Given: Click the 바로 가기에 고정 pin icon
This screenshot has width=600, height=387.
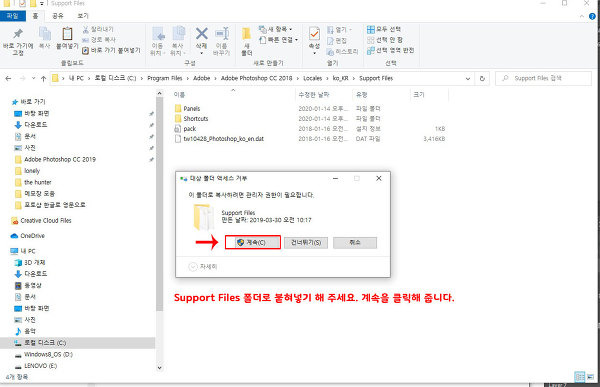Looking at the screenshot, I should pyautogui.click(x=18, y=33).
